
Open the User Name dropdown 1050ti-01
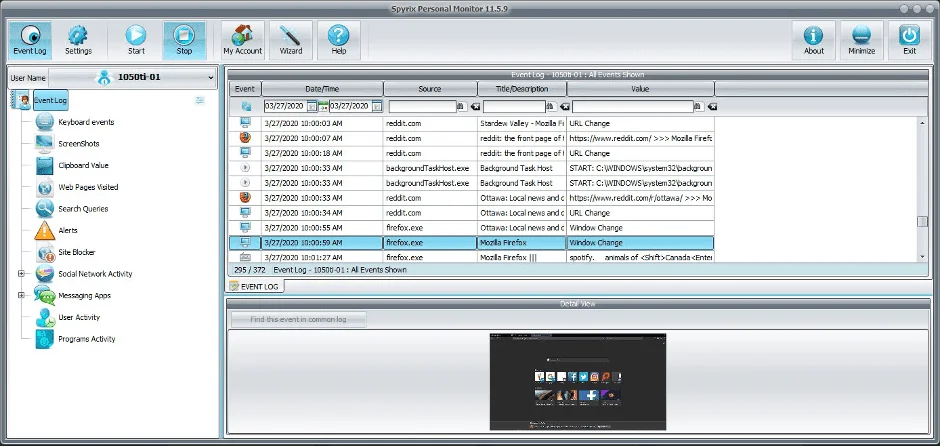(133, 77)
